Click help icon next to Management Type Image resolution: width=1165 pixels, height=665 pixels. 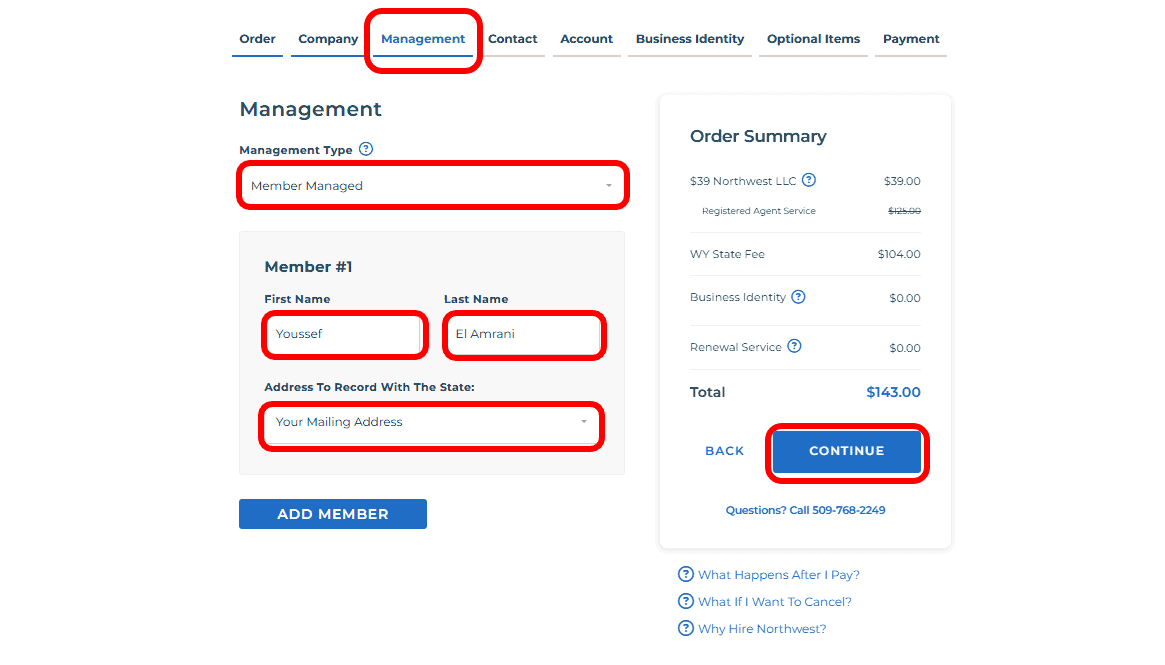pyautogui.click(x=366, y=150)
